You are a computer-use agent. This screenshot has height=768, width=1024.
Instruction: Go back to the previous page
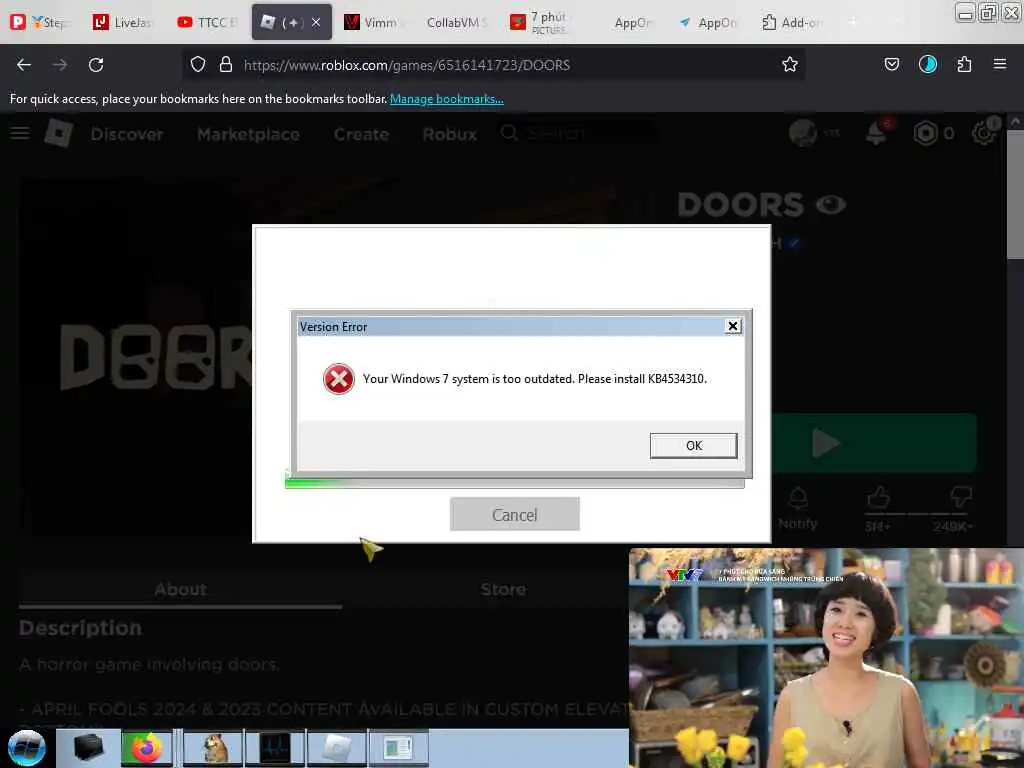pos(24,65)
